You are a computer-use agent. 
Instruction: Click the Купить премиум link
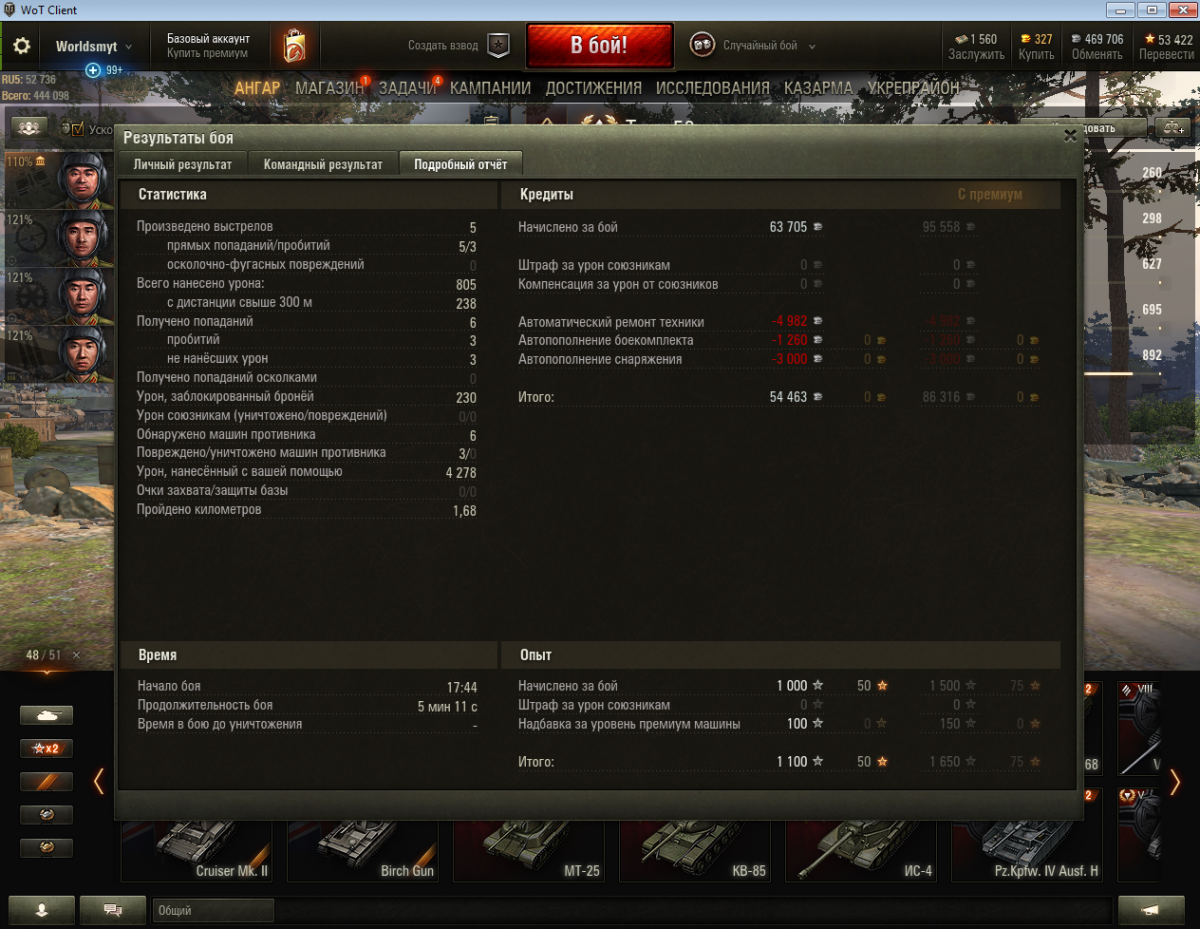(x=207, y=54)
